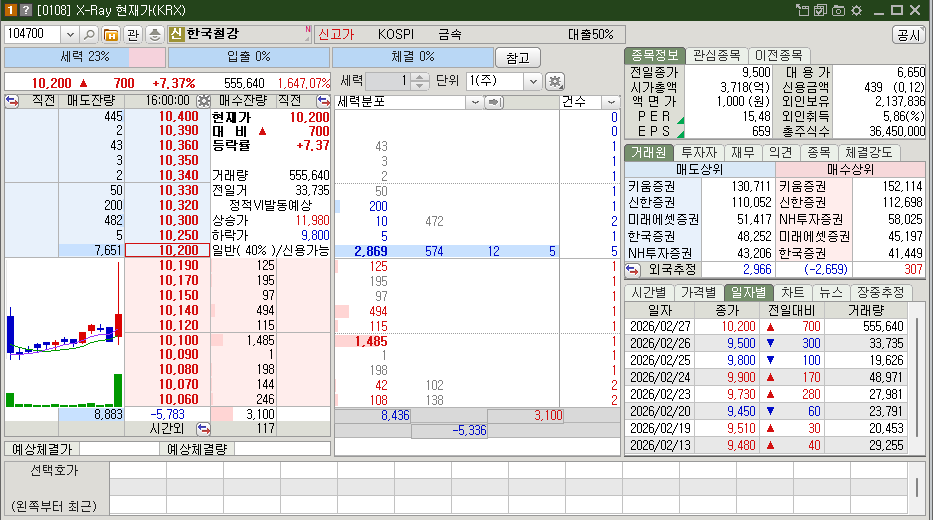Screen dimensions: 933x520
Task: Click the checklist window icon in title bar
Action: pos(821,10)
